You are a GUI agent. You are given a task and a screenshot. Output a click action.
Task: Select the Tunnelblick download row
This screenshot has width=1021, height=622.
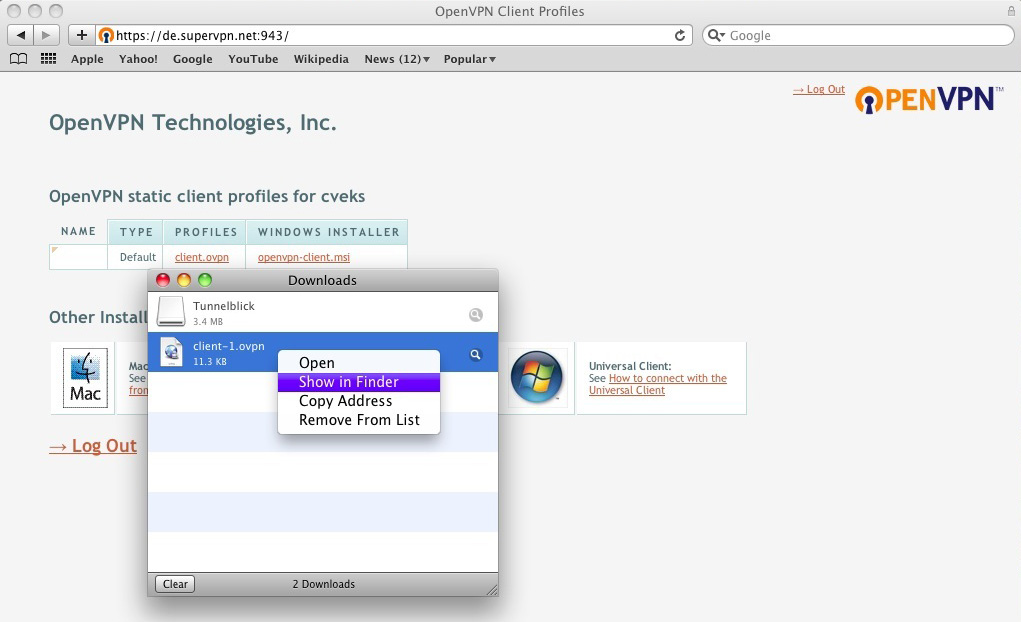(x=323, y=312)
